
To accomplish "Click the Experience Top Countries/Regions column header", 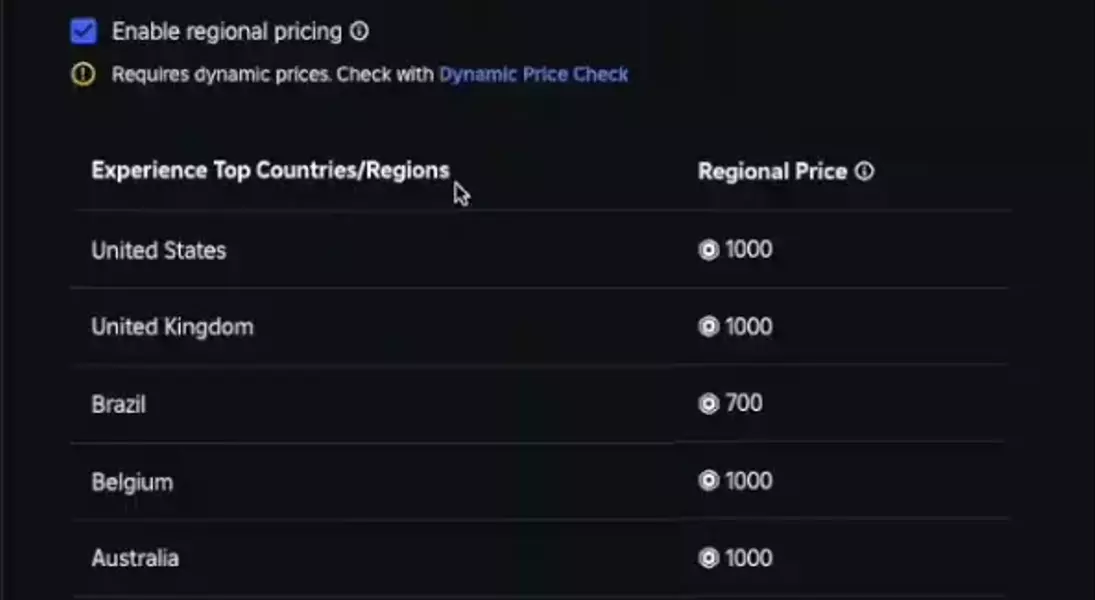I will [x=270, y=171].
